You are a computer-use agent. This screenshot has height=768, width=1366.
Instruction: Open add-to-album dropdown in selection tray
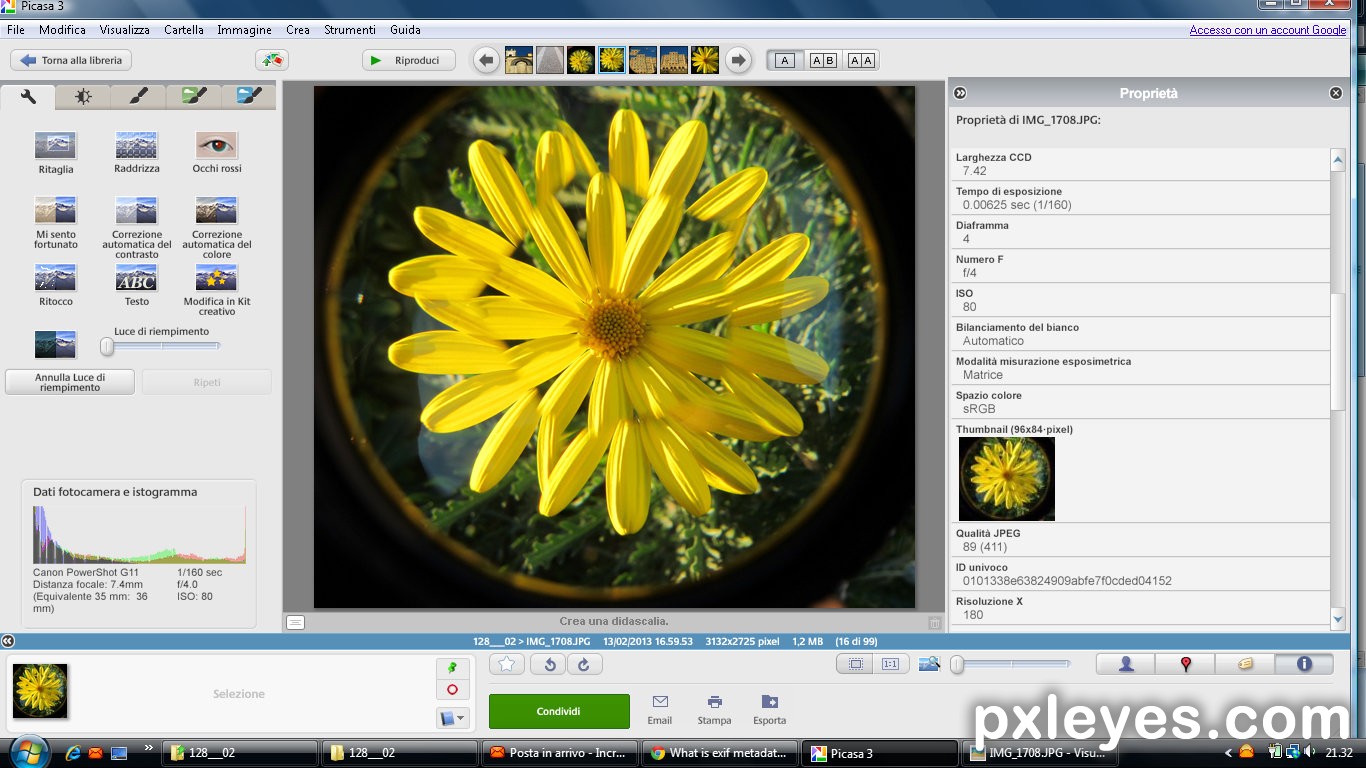452,718
